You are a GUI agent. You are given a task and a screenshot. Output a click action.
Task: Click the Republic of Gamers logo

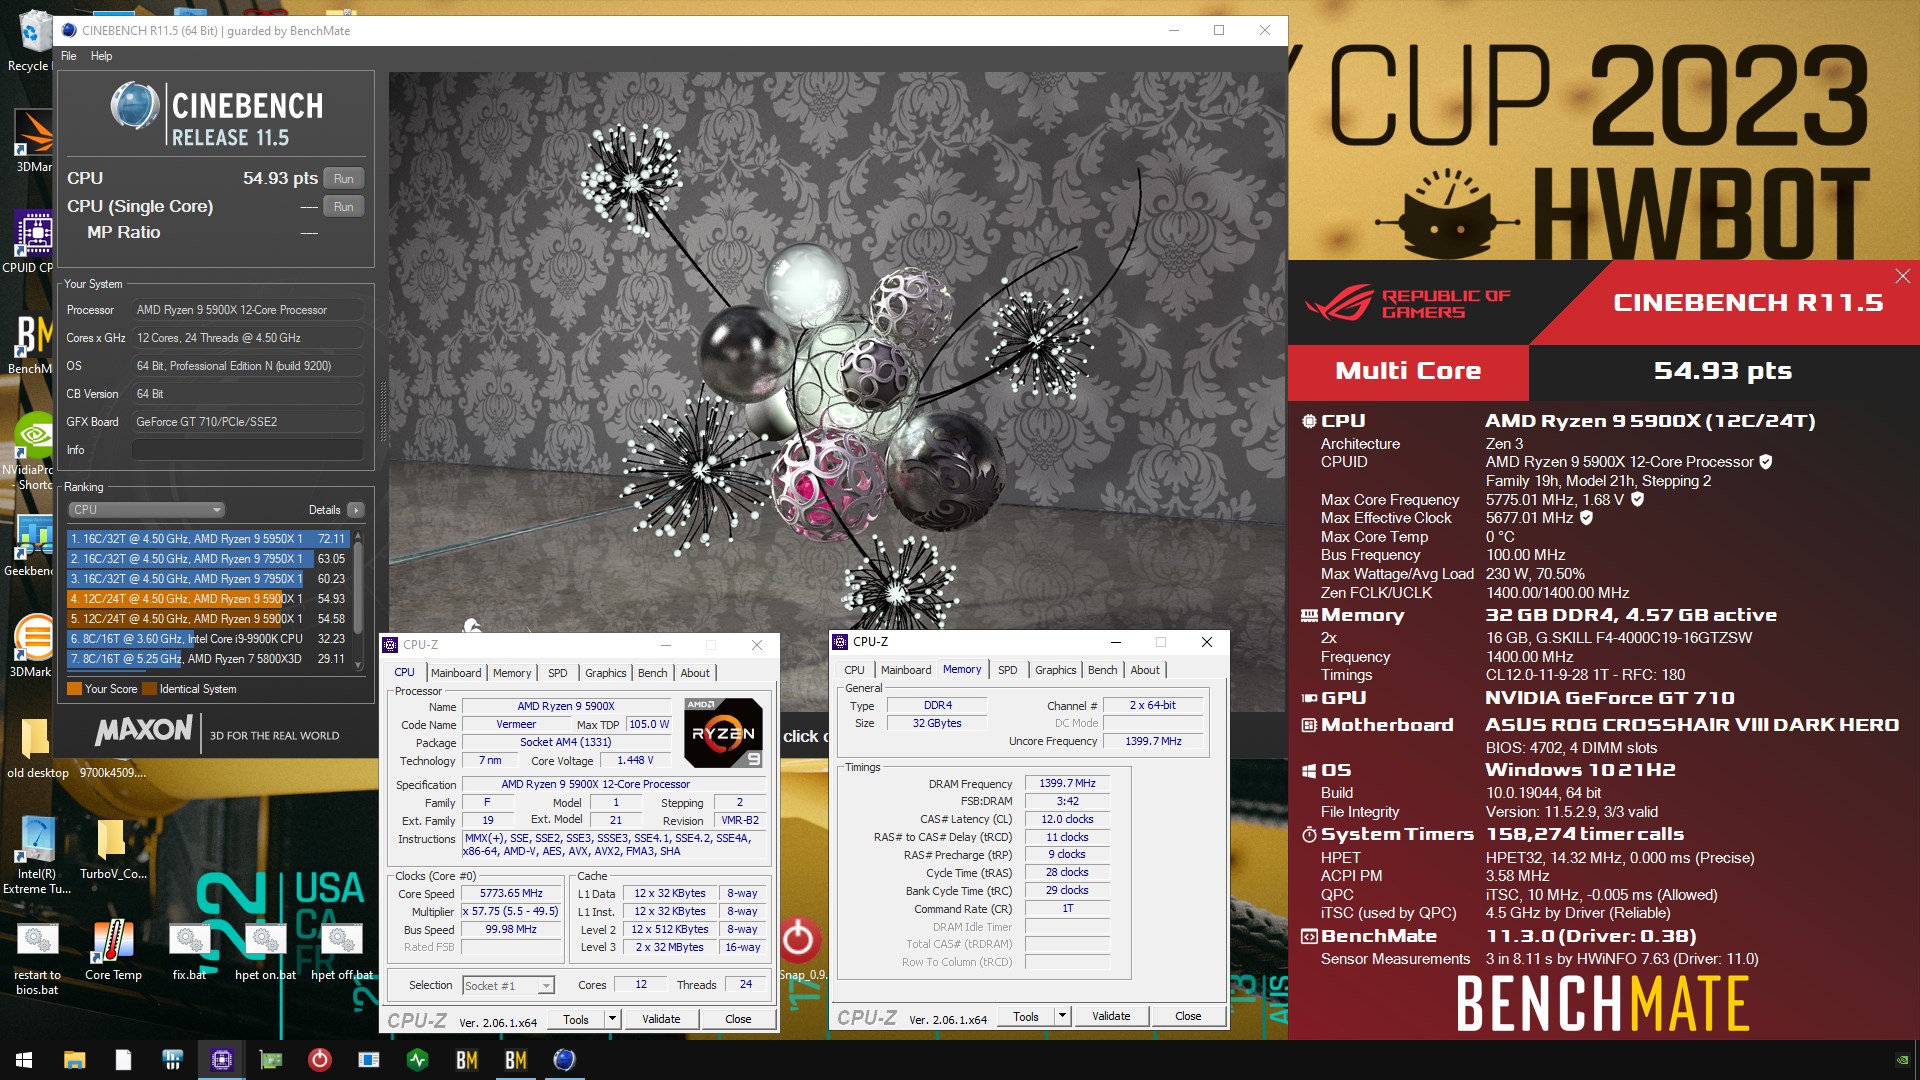[x=1407, y=303]
